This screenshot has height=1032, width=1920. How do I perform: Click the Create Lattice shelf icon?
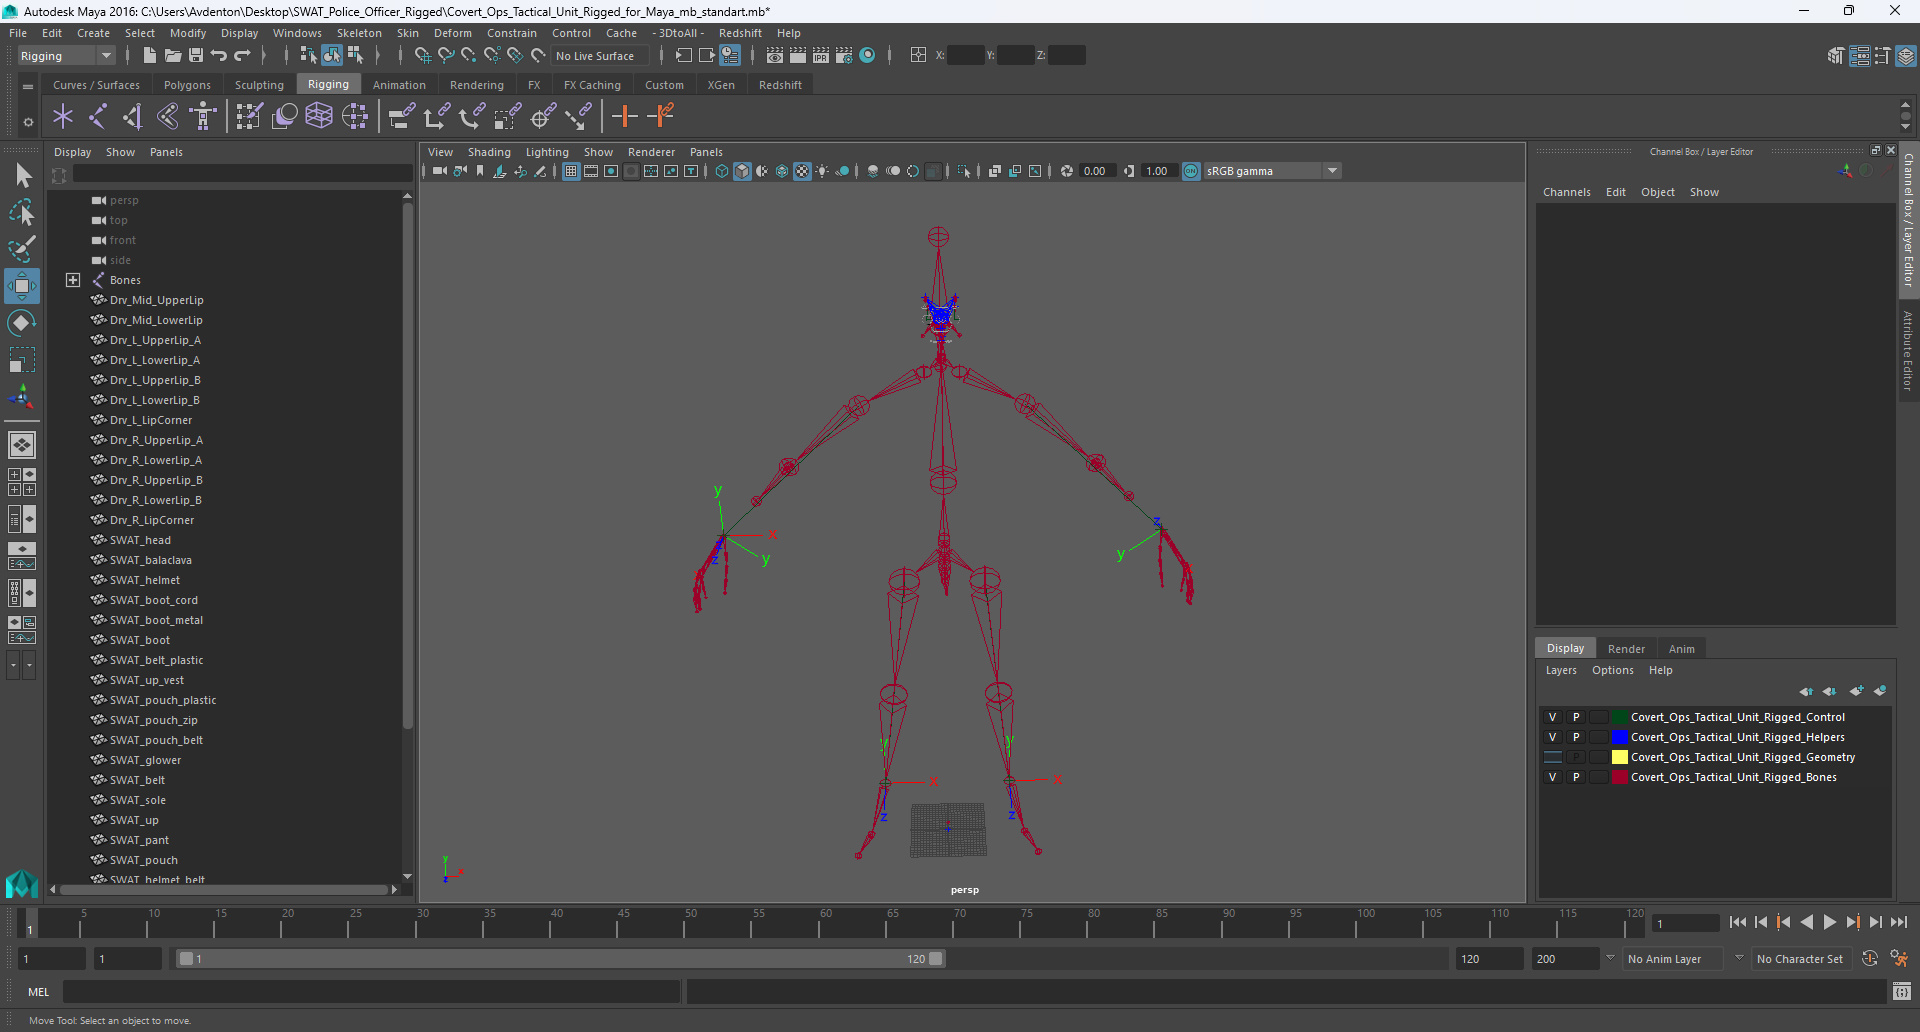click(319, 117)
